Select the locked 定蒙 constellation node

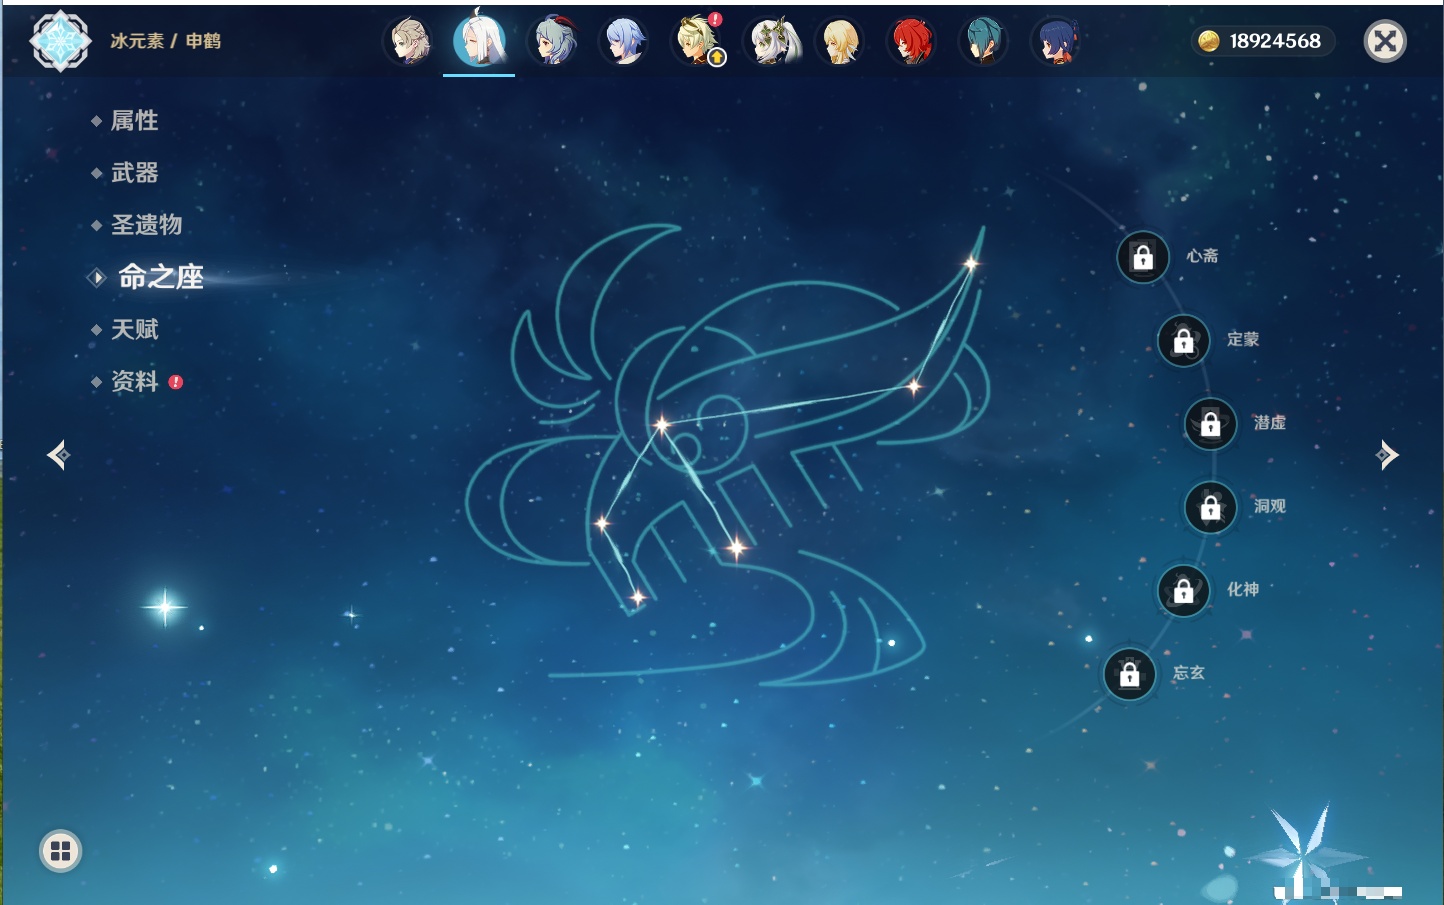pos(1183,341)
